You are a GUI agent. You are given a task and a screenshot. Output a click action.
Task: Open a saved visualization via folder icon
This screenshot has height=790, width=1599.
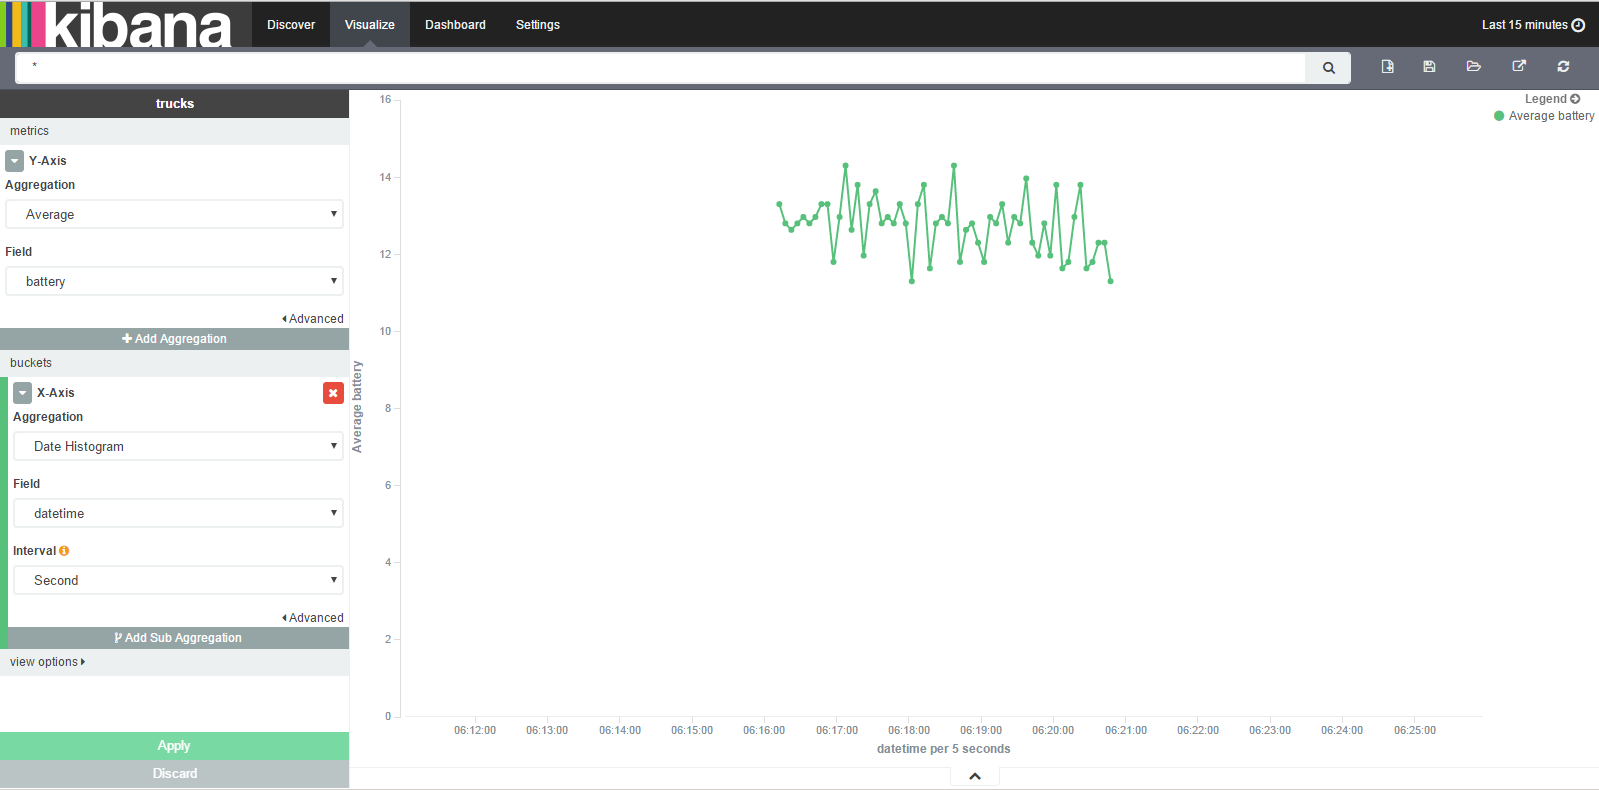pyautogui.click(x=1473, y=66)
